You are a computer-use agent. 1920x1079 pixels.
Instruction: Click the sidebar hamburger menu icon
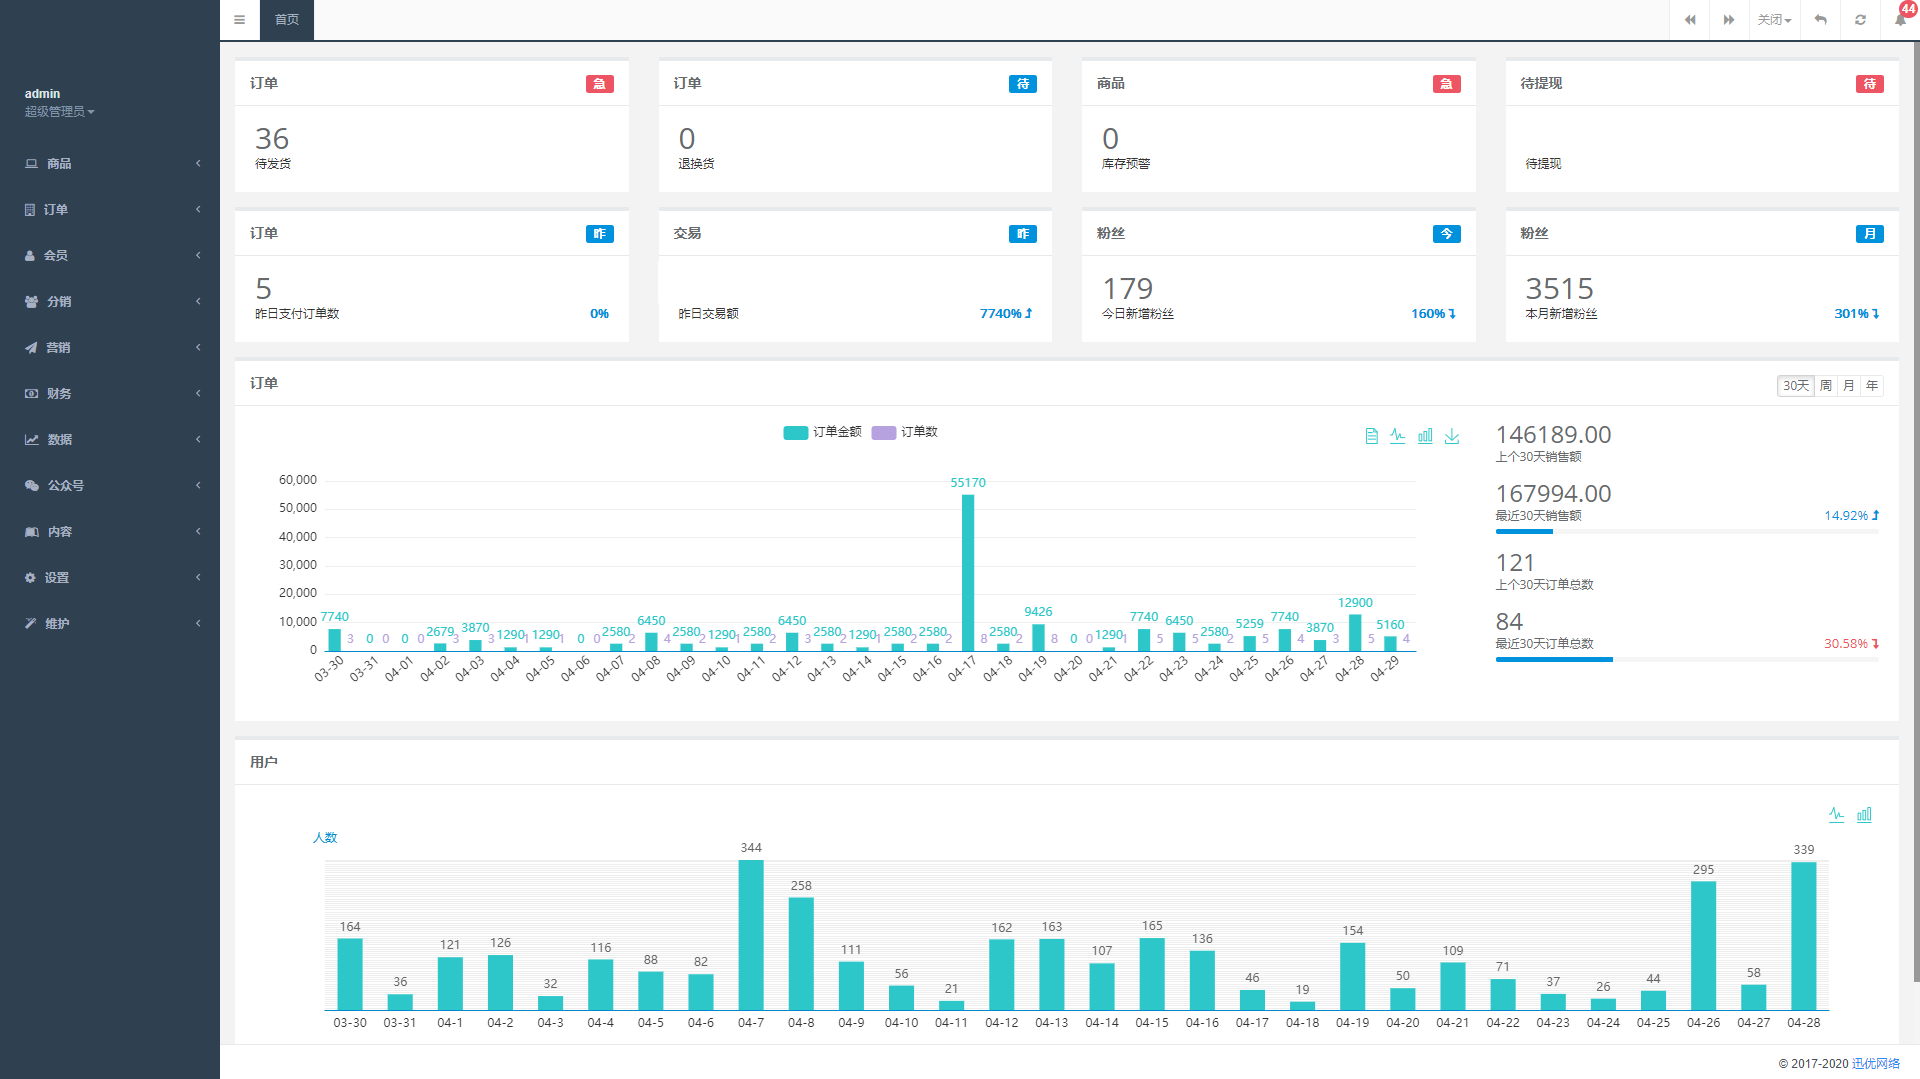(239, 20)
